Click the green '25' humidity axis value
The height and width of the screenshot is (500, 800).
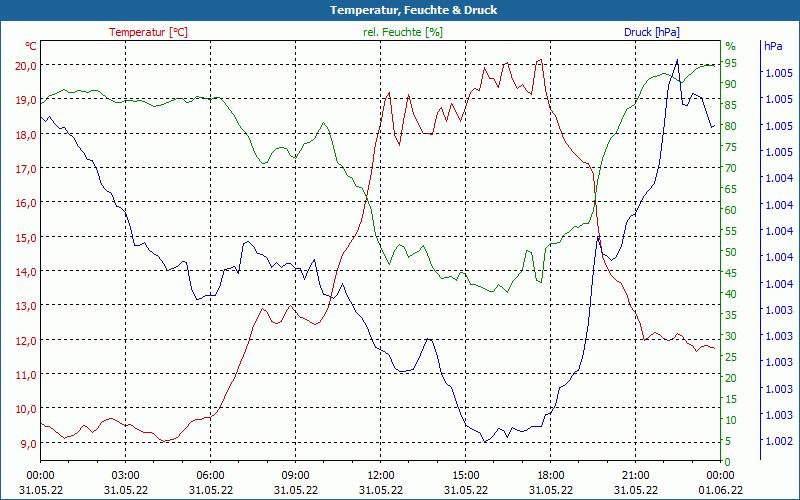coord(731,357)
